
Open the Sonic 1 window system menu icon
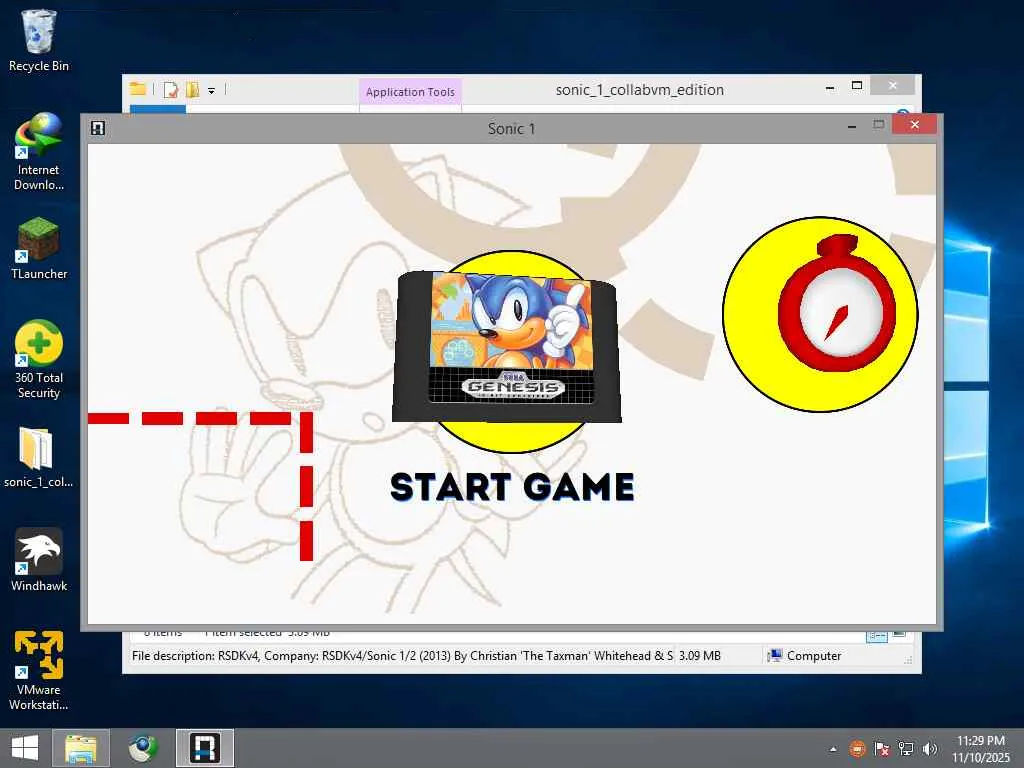98,128
